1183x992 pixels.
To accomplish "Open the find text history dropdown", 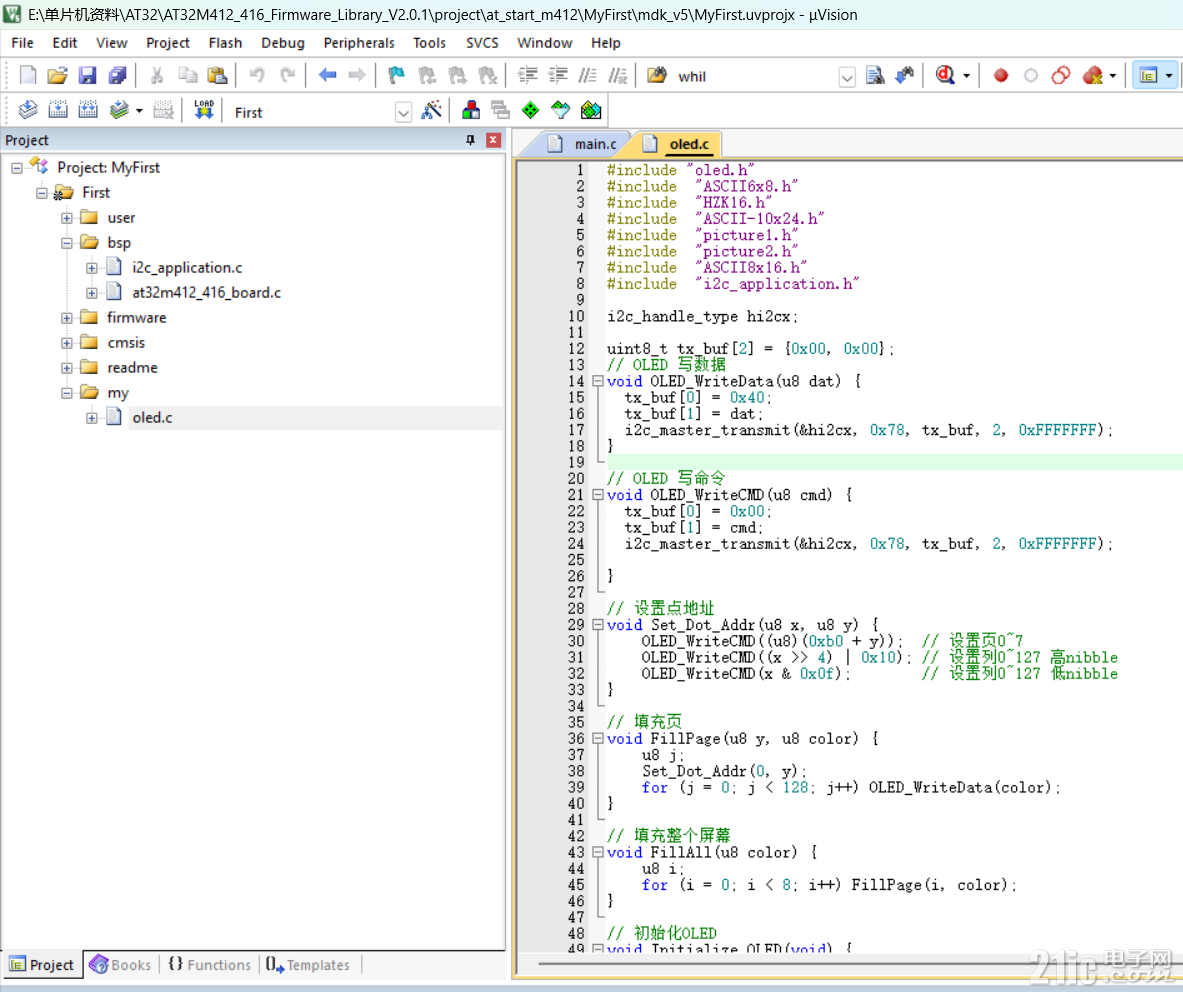I will [x=847, y=77].
